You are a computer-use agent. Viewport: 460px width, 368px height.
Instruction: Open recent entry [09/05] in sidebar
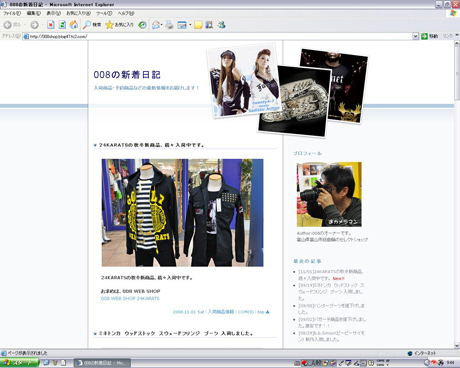[x=332, y=309]
